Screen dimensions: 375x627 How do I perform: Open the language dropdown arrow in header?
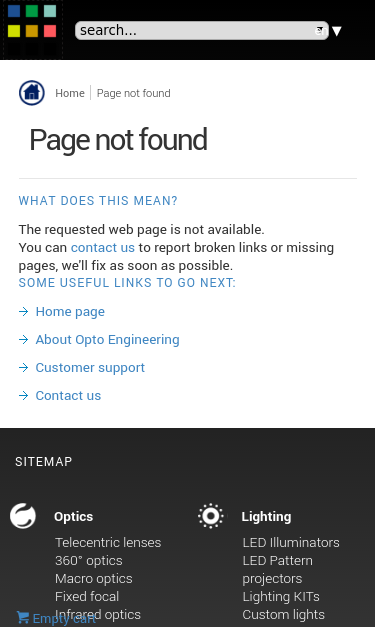(337, 31)
